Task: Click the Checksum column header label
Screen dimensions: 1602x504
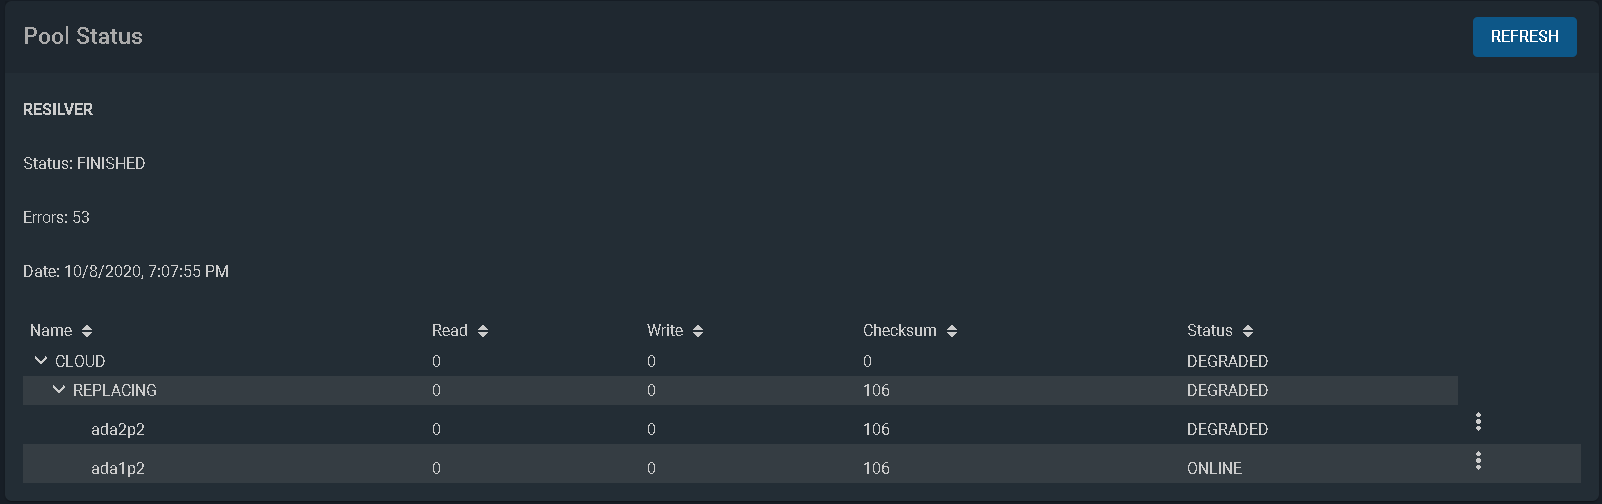Action: [899, 331]
